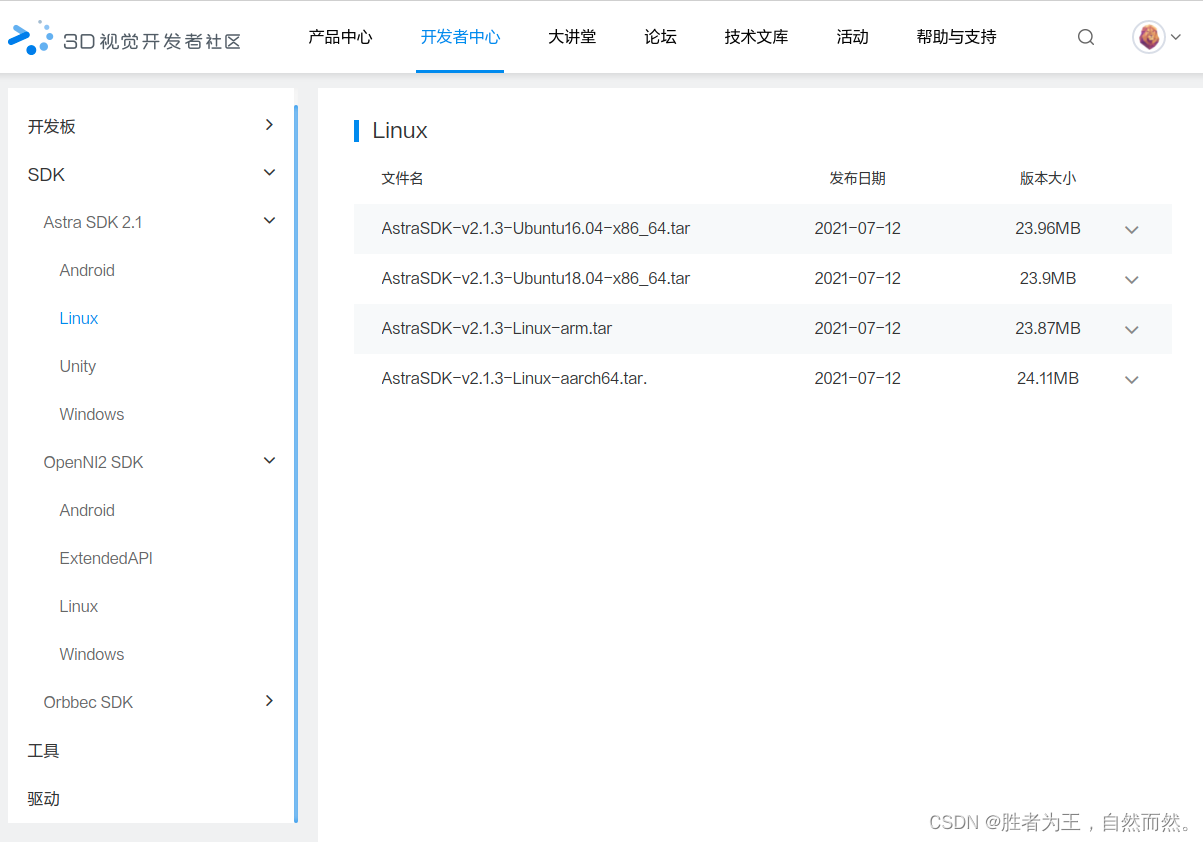Open Unity under Astra SDK 2.1

(78, 366)
